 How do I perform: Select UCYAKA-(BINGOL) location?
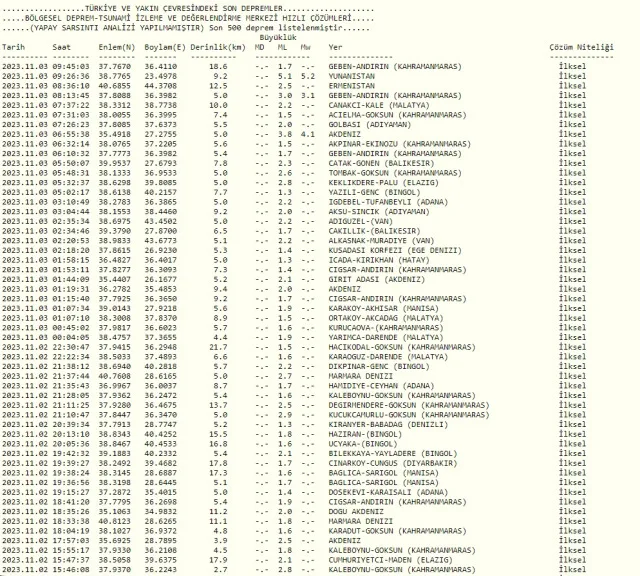point(363,444)
